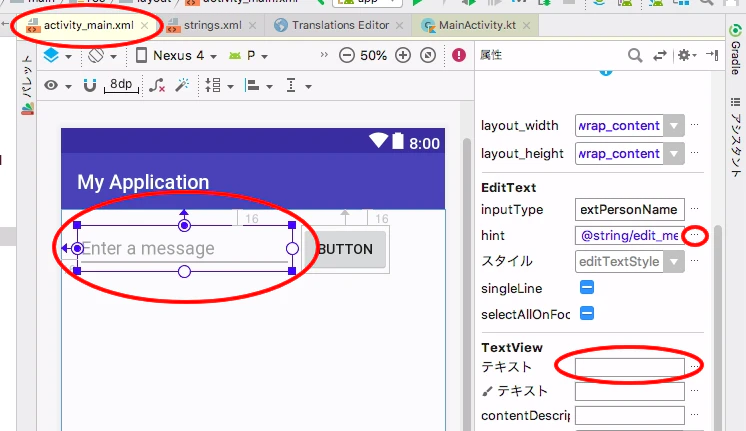746x431 pixels.
Task: Toggle the singleLine checkbox
Action: point(587,287)
